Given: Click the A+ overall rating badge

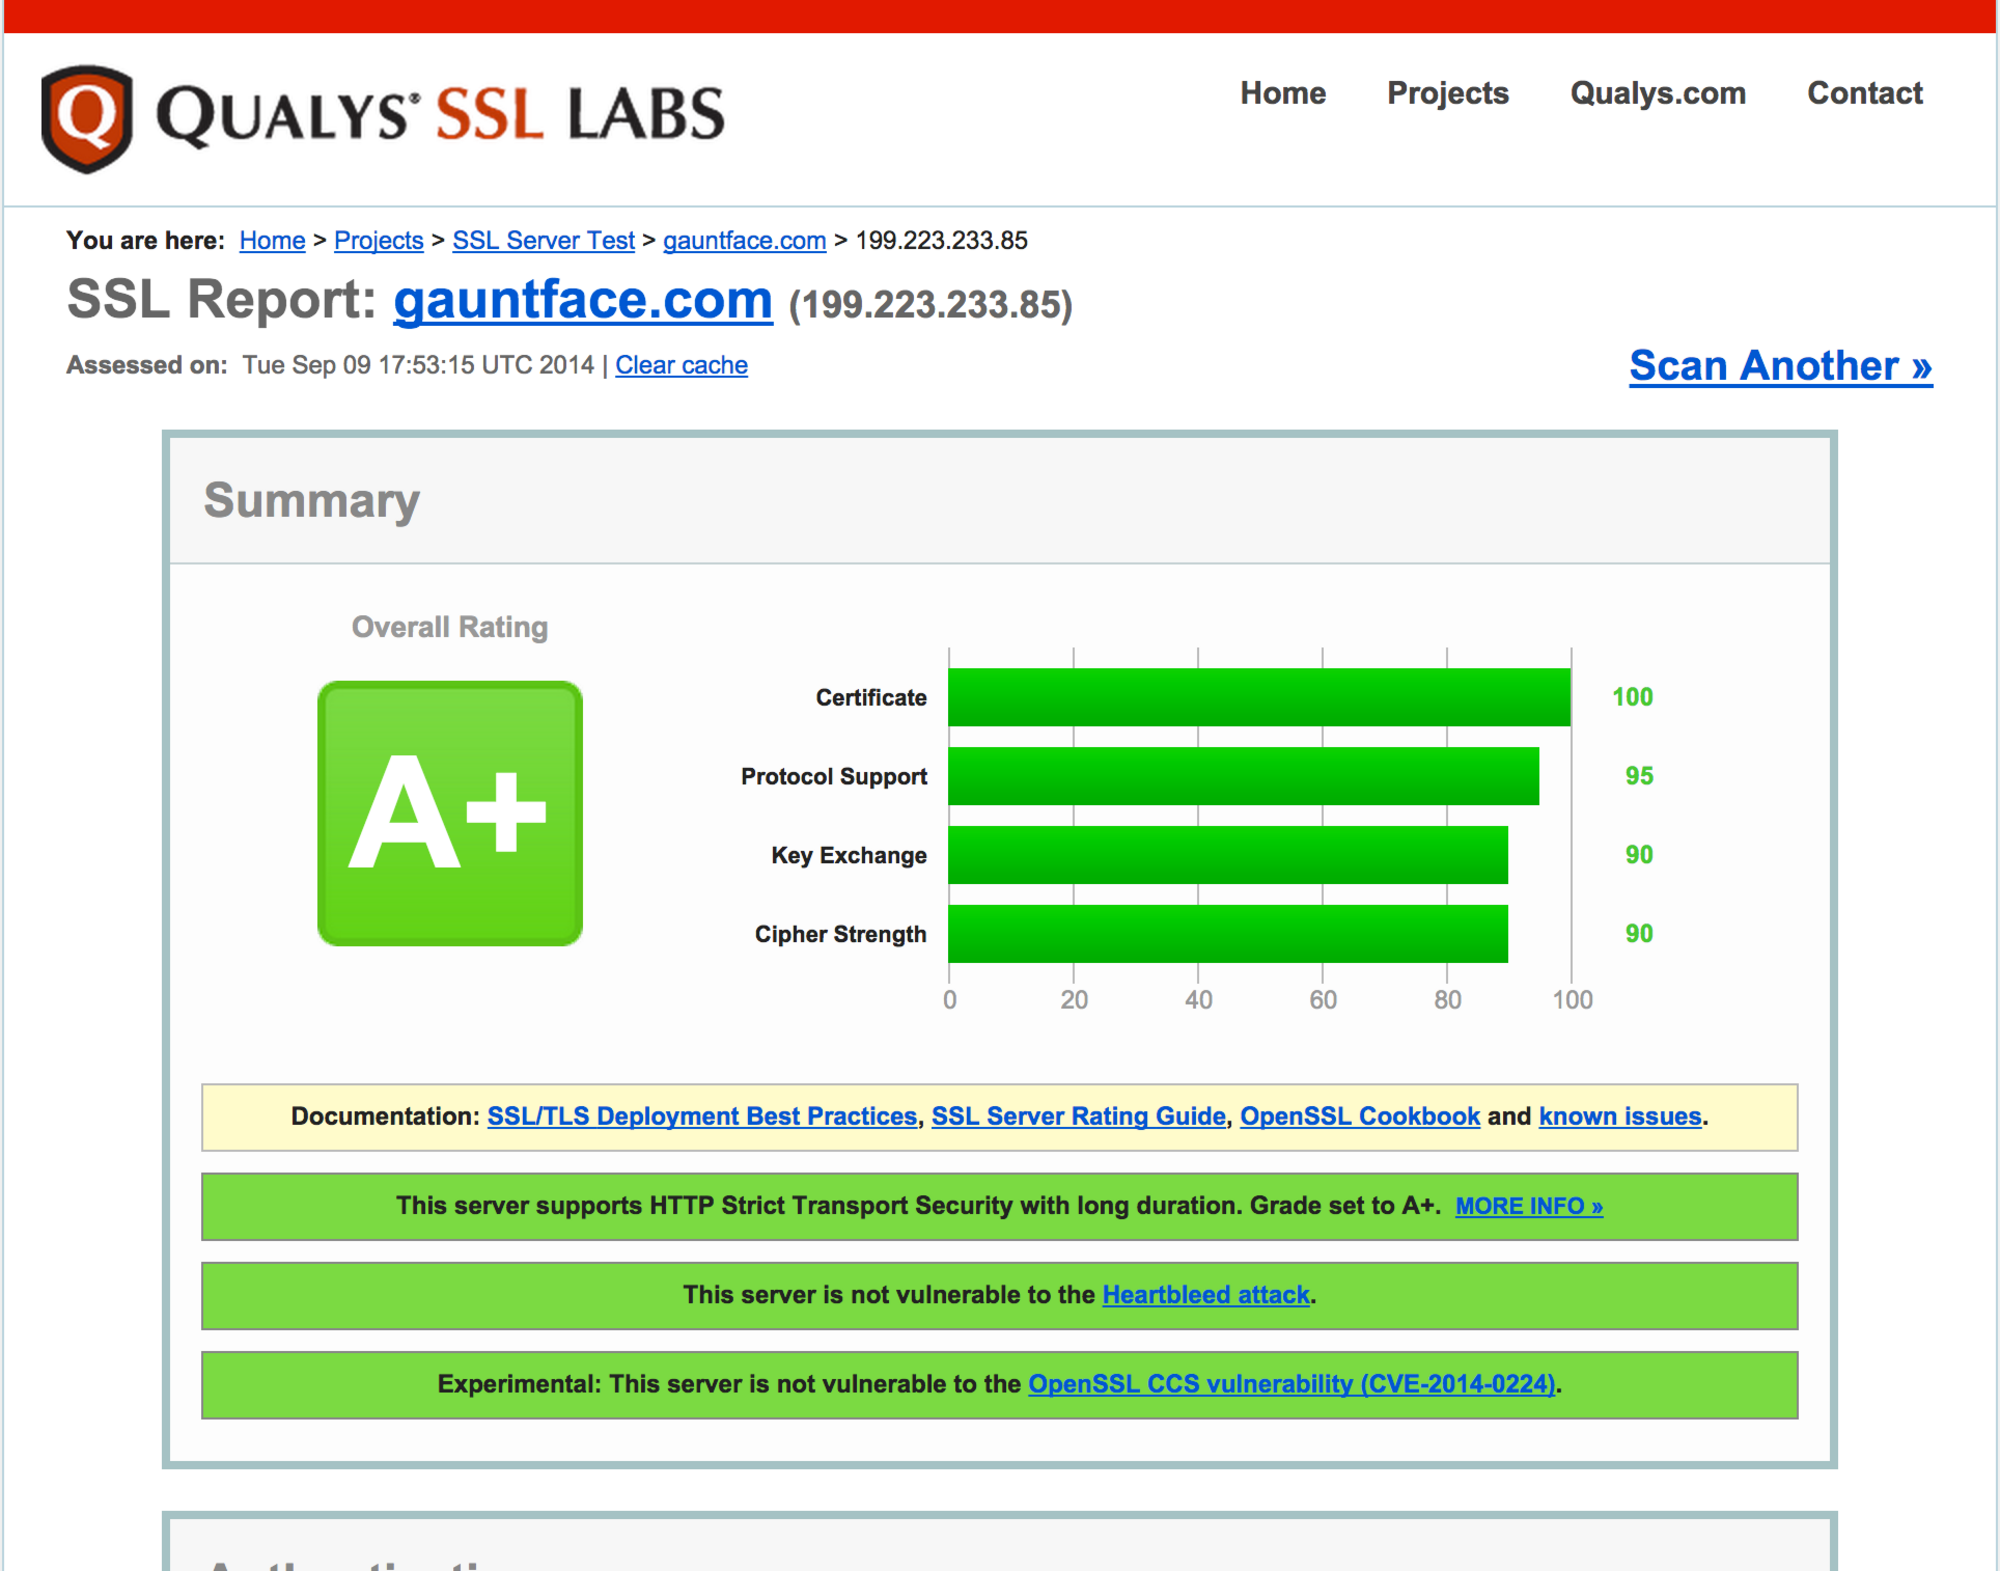Looking at the screenshot, I should click(450, 813).
